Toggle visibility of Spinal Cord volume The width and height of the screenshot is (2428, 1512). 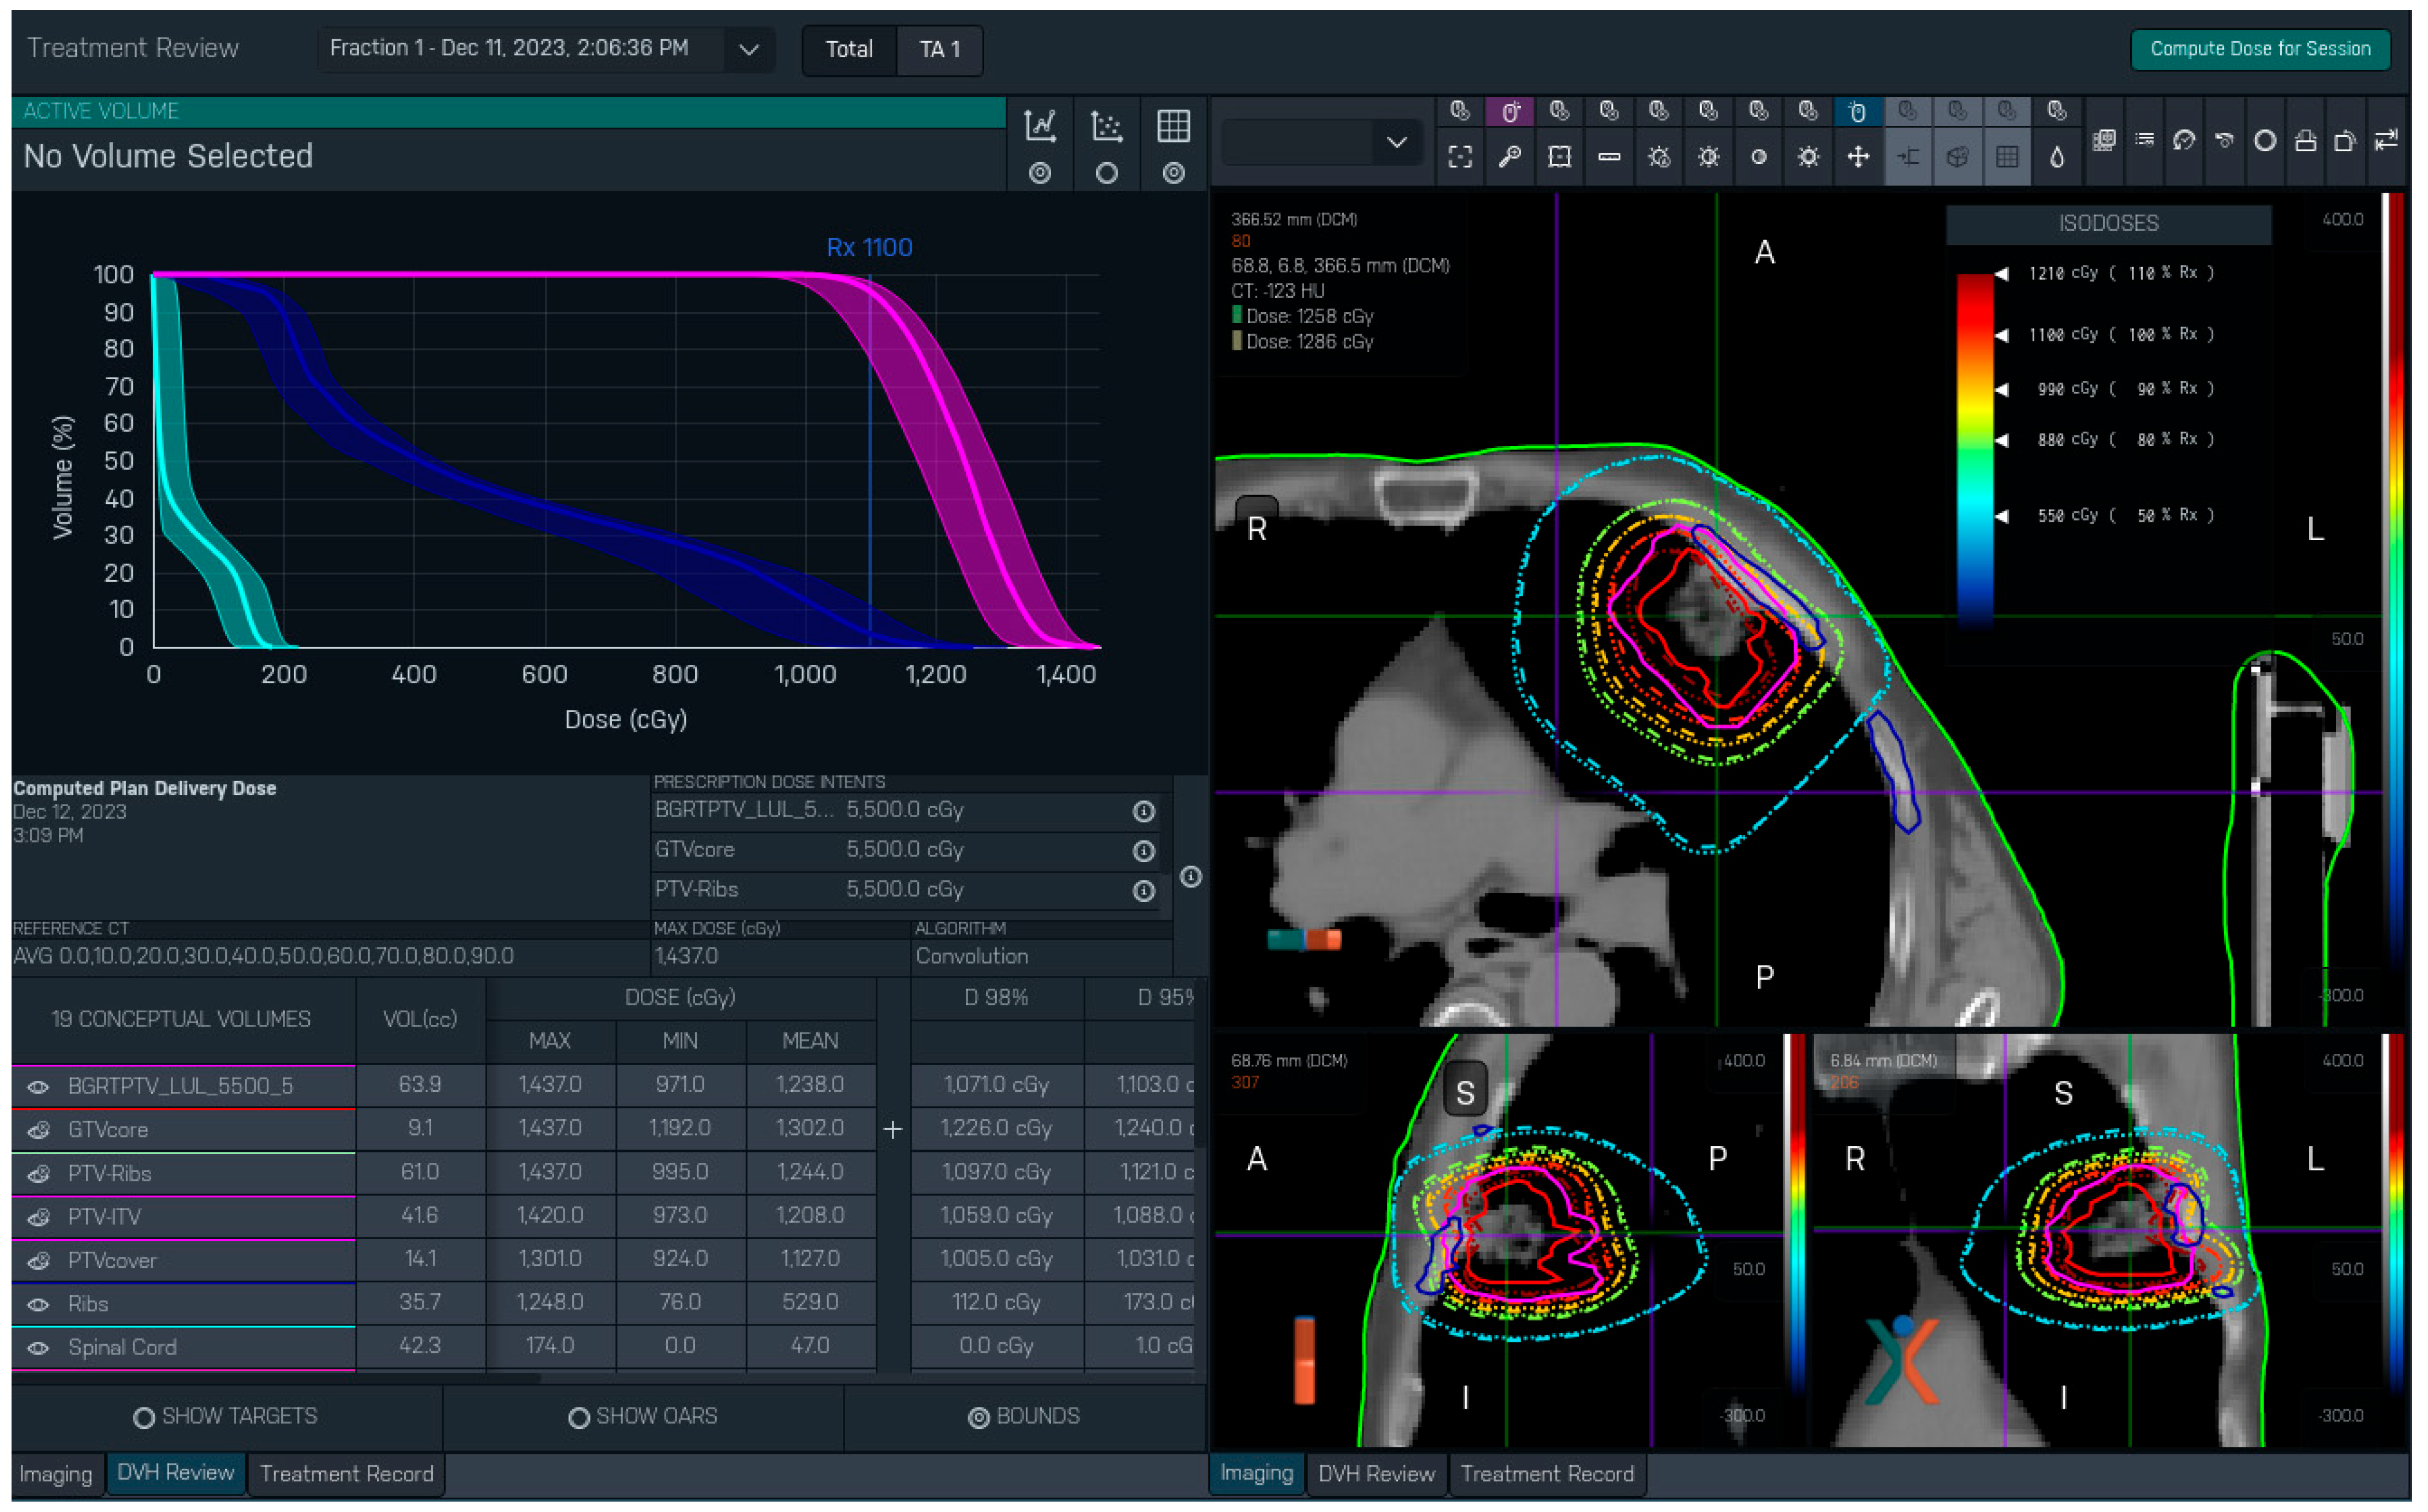(x=38, y=1348)
